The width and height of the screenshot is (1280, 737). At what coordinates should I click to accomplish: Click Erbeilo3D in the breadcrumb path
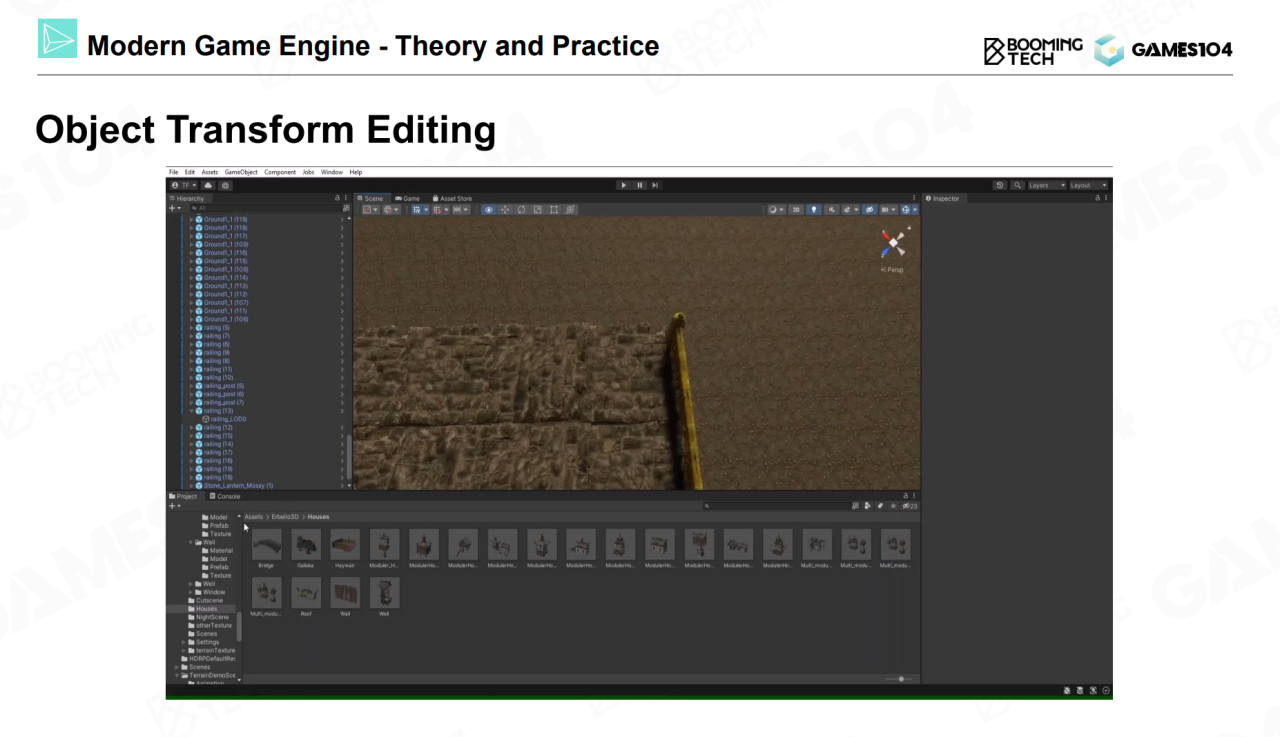285,517
